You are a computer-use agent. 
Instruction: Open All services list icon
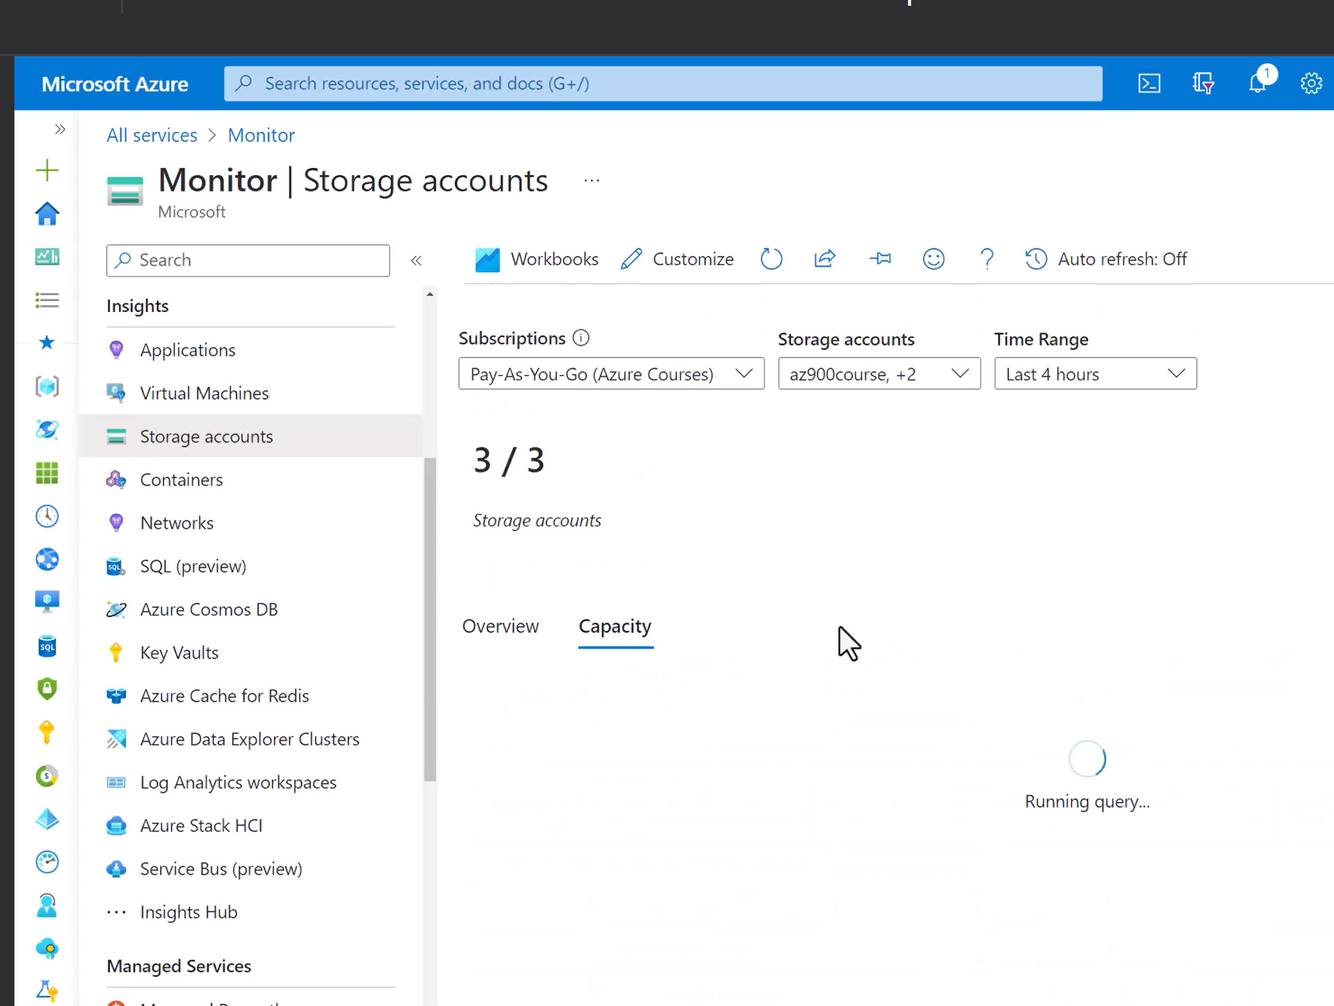(x=47, y=300)
